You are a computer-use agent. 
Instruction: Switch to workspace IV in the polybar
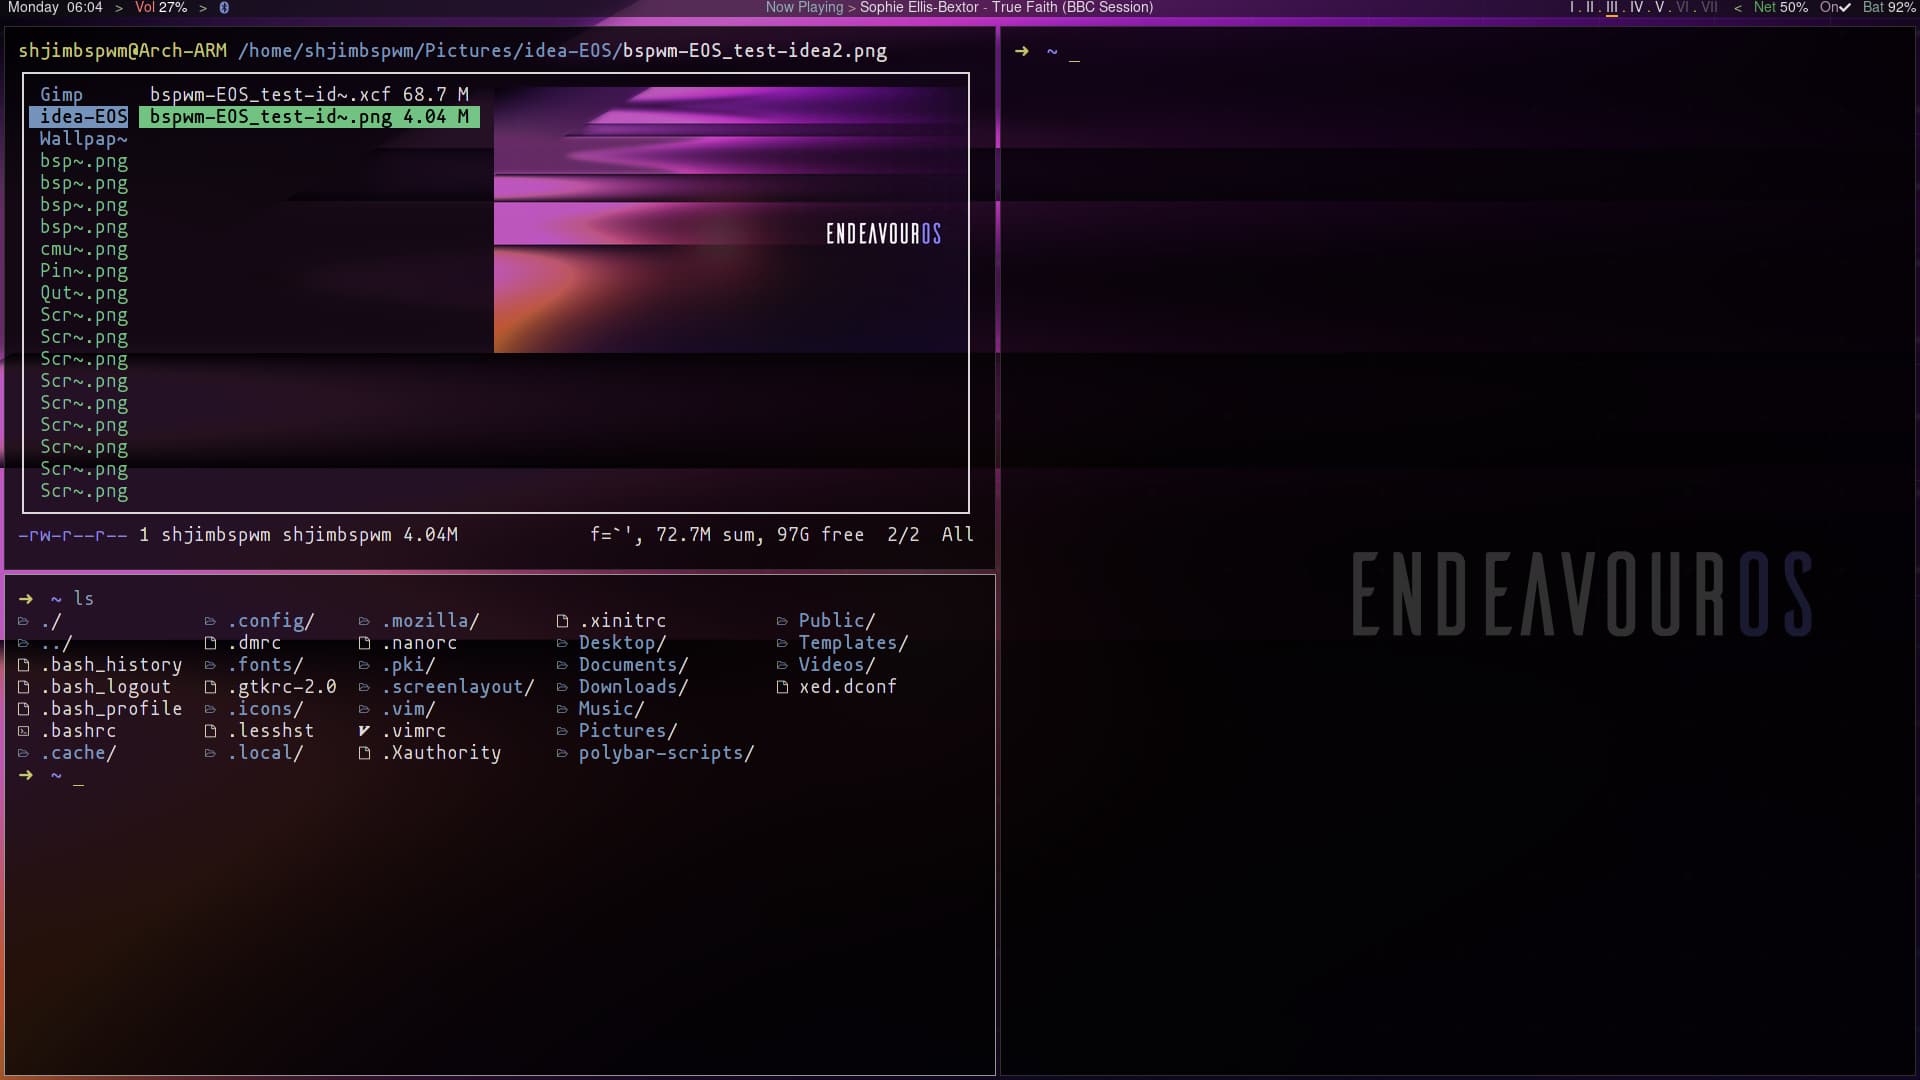(1636, 8)
